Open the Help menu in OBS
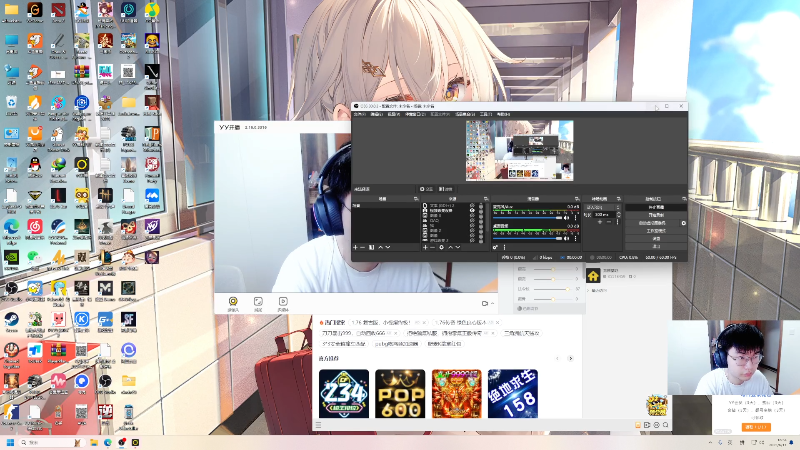This screenshot has height=450, width=800. click(x=504, y=114)
